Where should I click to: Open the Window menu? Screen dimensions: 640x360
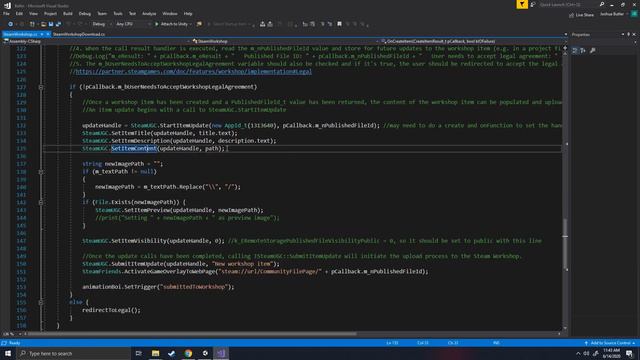[x=170, y=14]
